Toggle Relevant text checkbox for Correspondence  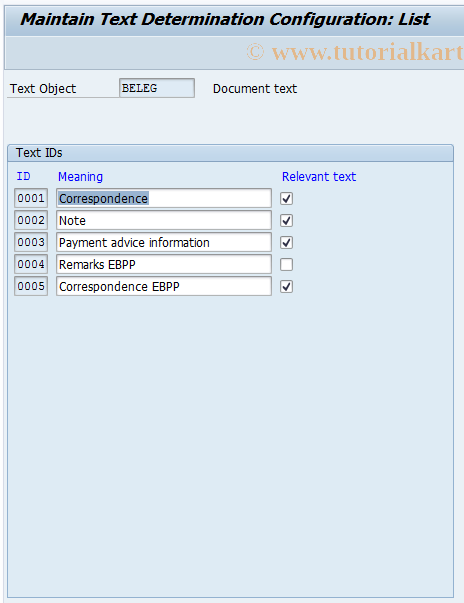(286, 198)
